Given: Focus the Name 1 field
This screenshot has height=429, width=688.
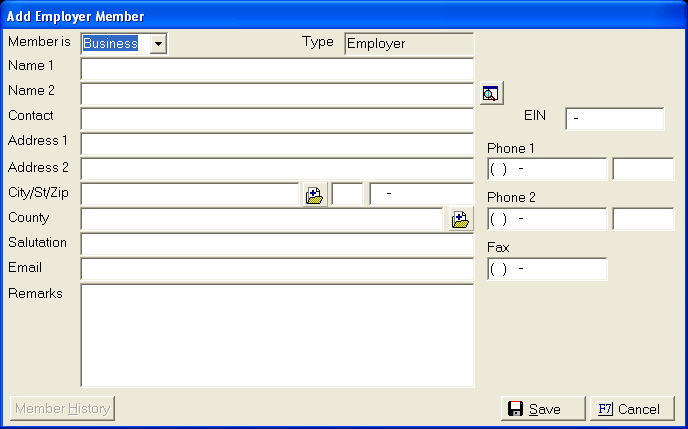Looking at the screenshot, I should click(277, 69).
